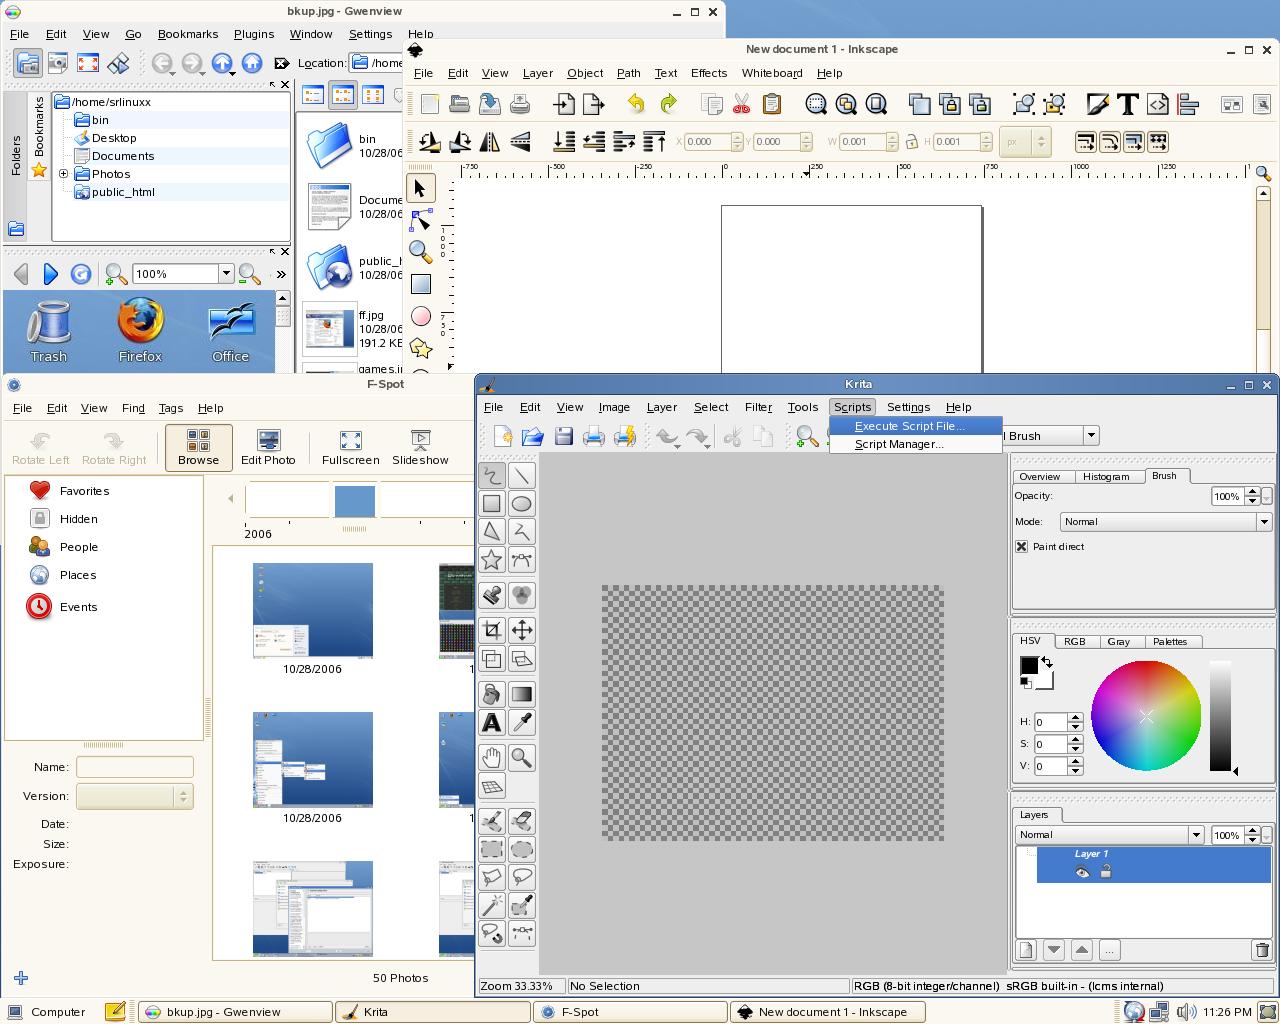Switch to the Histogram tab in Krita
Viewport: 1280px width, 1024px height.
click(x=1106, y=476)
